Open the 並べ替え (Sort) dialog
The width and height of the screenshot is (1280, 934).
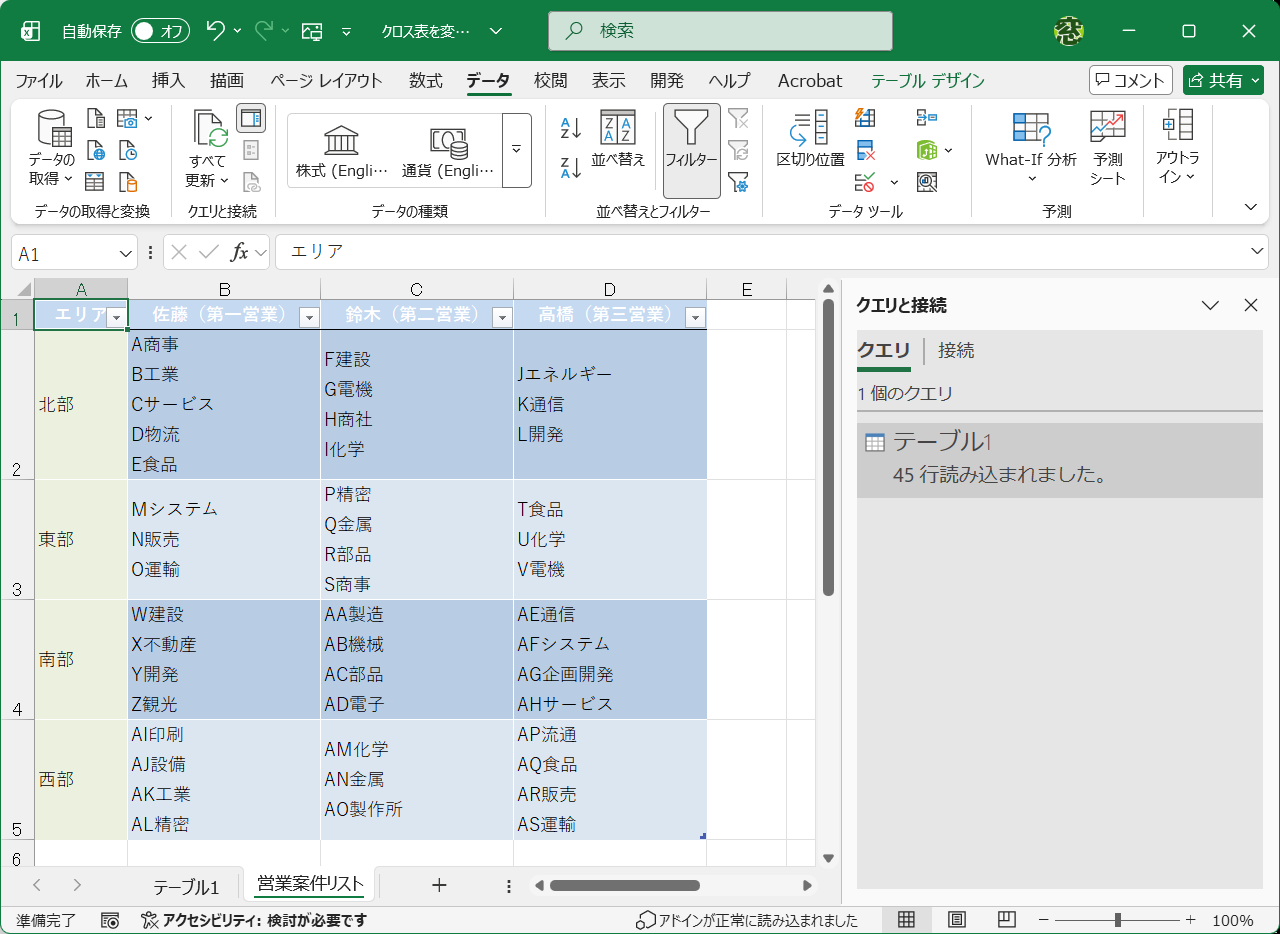point(619,150)
